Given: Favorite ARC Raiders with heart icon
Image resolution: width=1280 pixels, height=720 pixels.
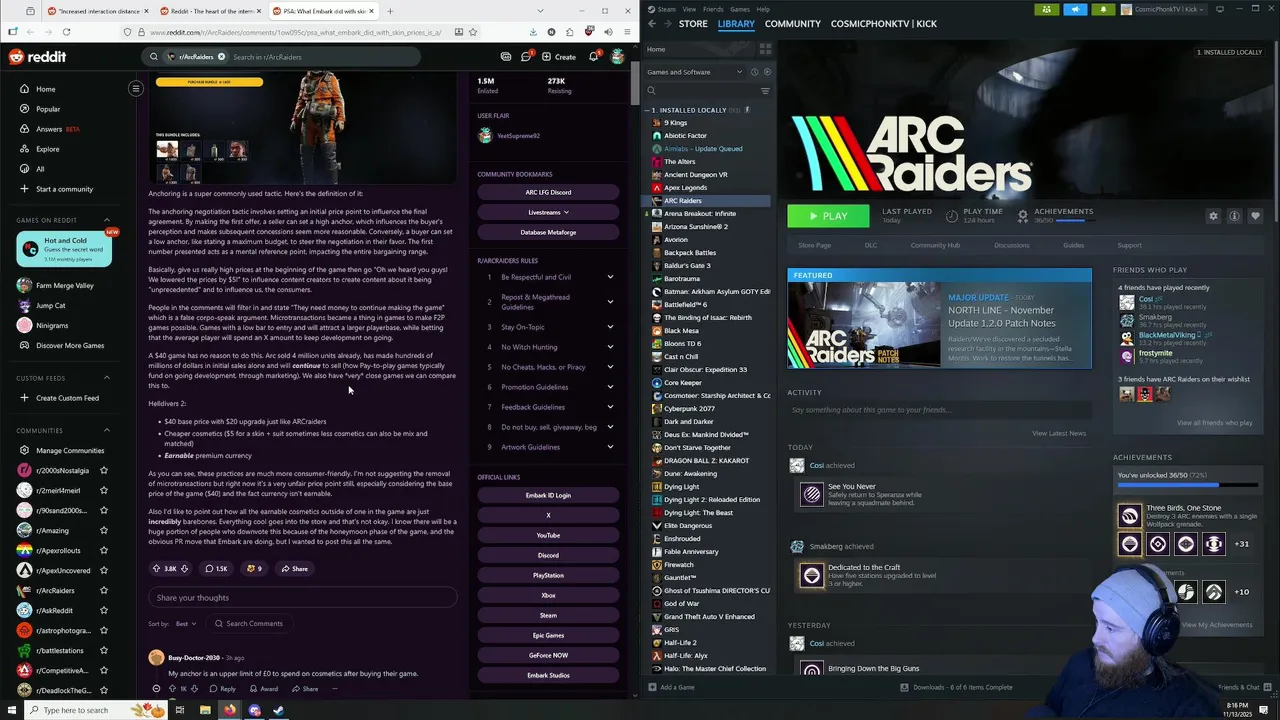Looking at the screenshot, I should [x=1255, y=216].
